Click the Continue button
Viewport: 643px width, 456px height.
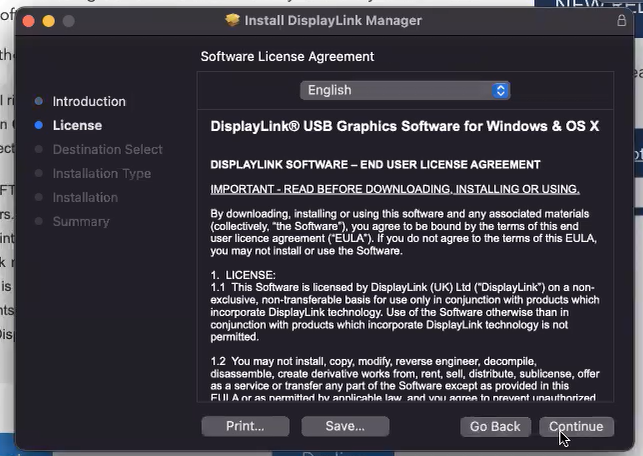pos(576,426)
